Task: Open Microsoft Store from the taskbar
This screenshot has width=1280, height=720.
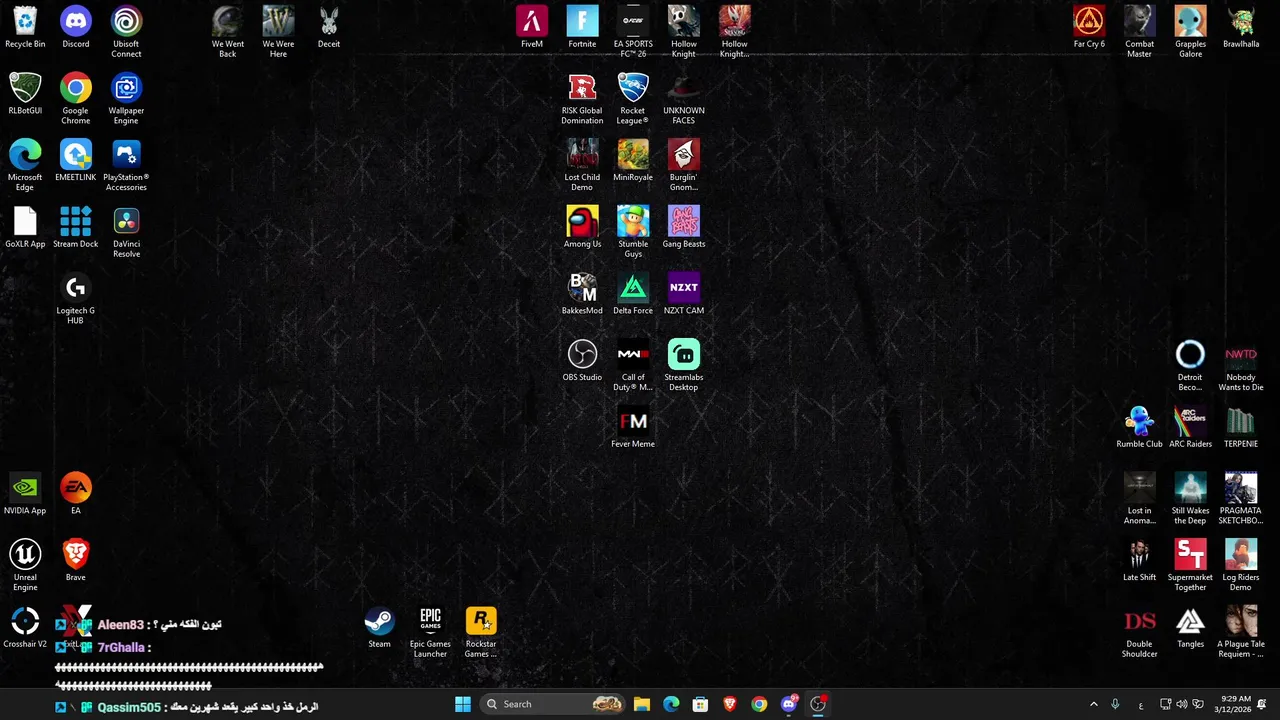Action: click(701, 704)
